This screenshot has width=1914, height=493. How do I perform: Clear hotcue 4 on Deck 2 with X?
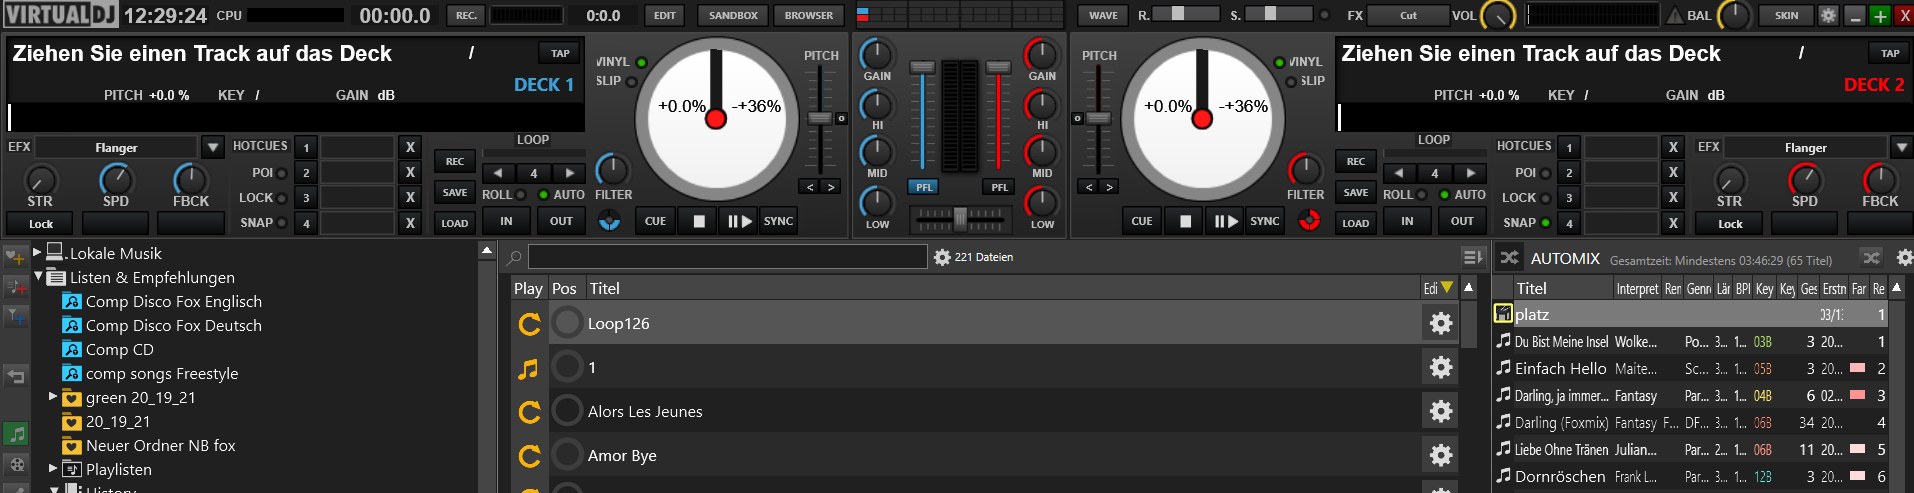coord(1673,223)
